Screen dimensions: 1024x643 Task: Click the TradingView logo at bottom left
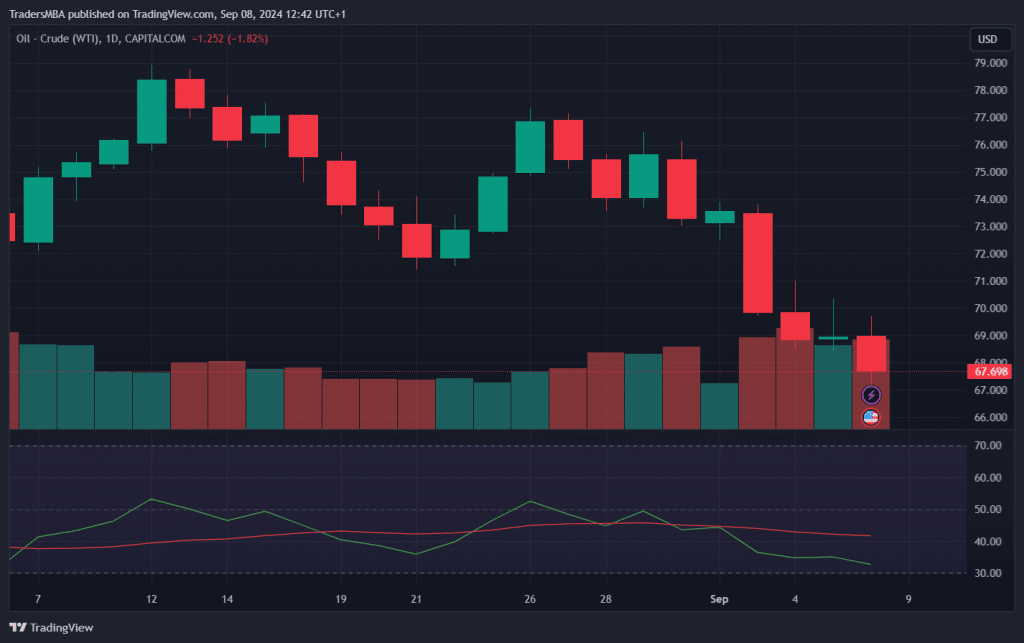click(52, 627)
